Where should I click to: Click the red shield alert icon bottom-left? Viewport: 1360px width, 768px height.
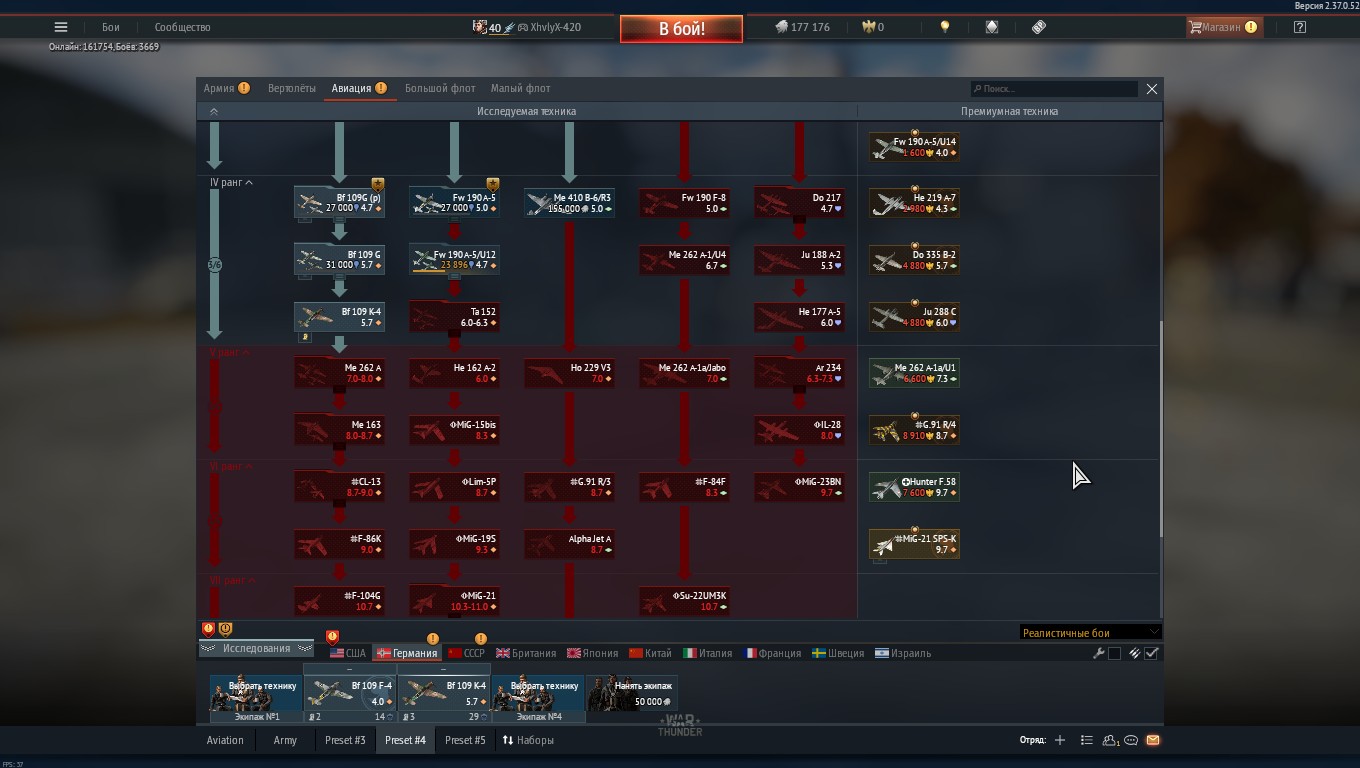(x=208, y=629)
